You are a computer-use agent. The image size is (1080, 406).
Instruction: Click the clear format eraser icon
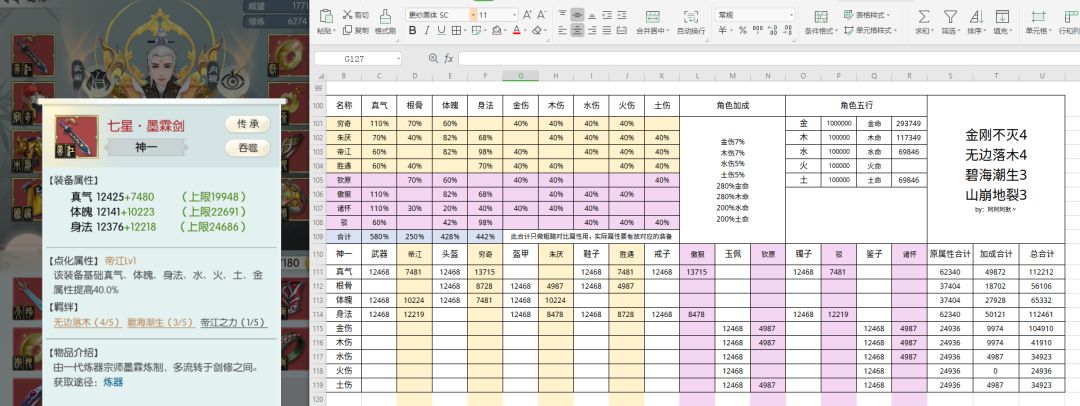tap(536, 30)
